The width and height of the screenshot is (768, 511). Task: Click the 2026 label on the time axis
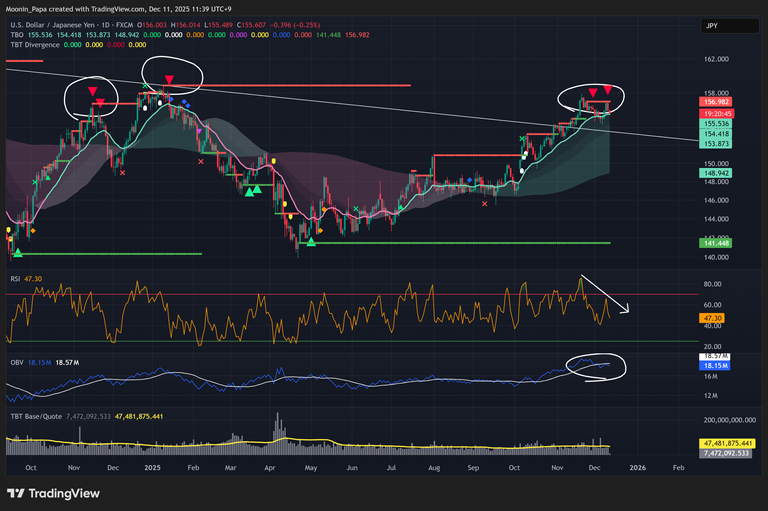(637, 467)
